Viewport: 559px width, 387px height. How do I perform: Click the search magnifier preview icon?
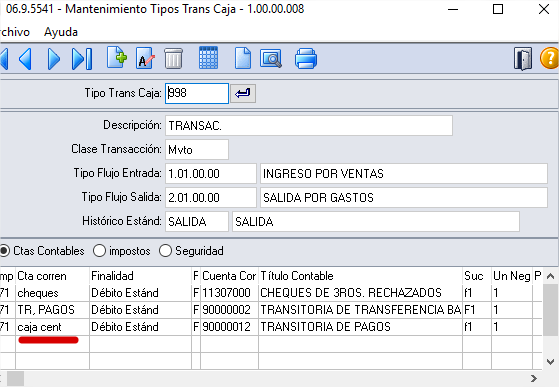(271, 58)
